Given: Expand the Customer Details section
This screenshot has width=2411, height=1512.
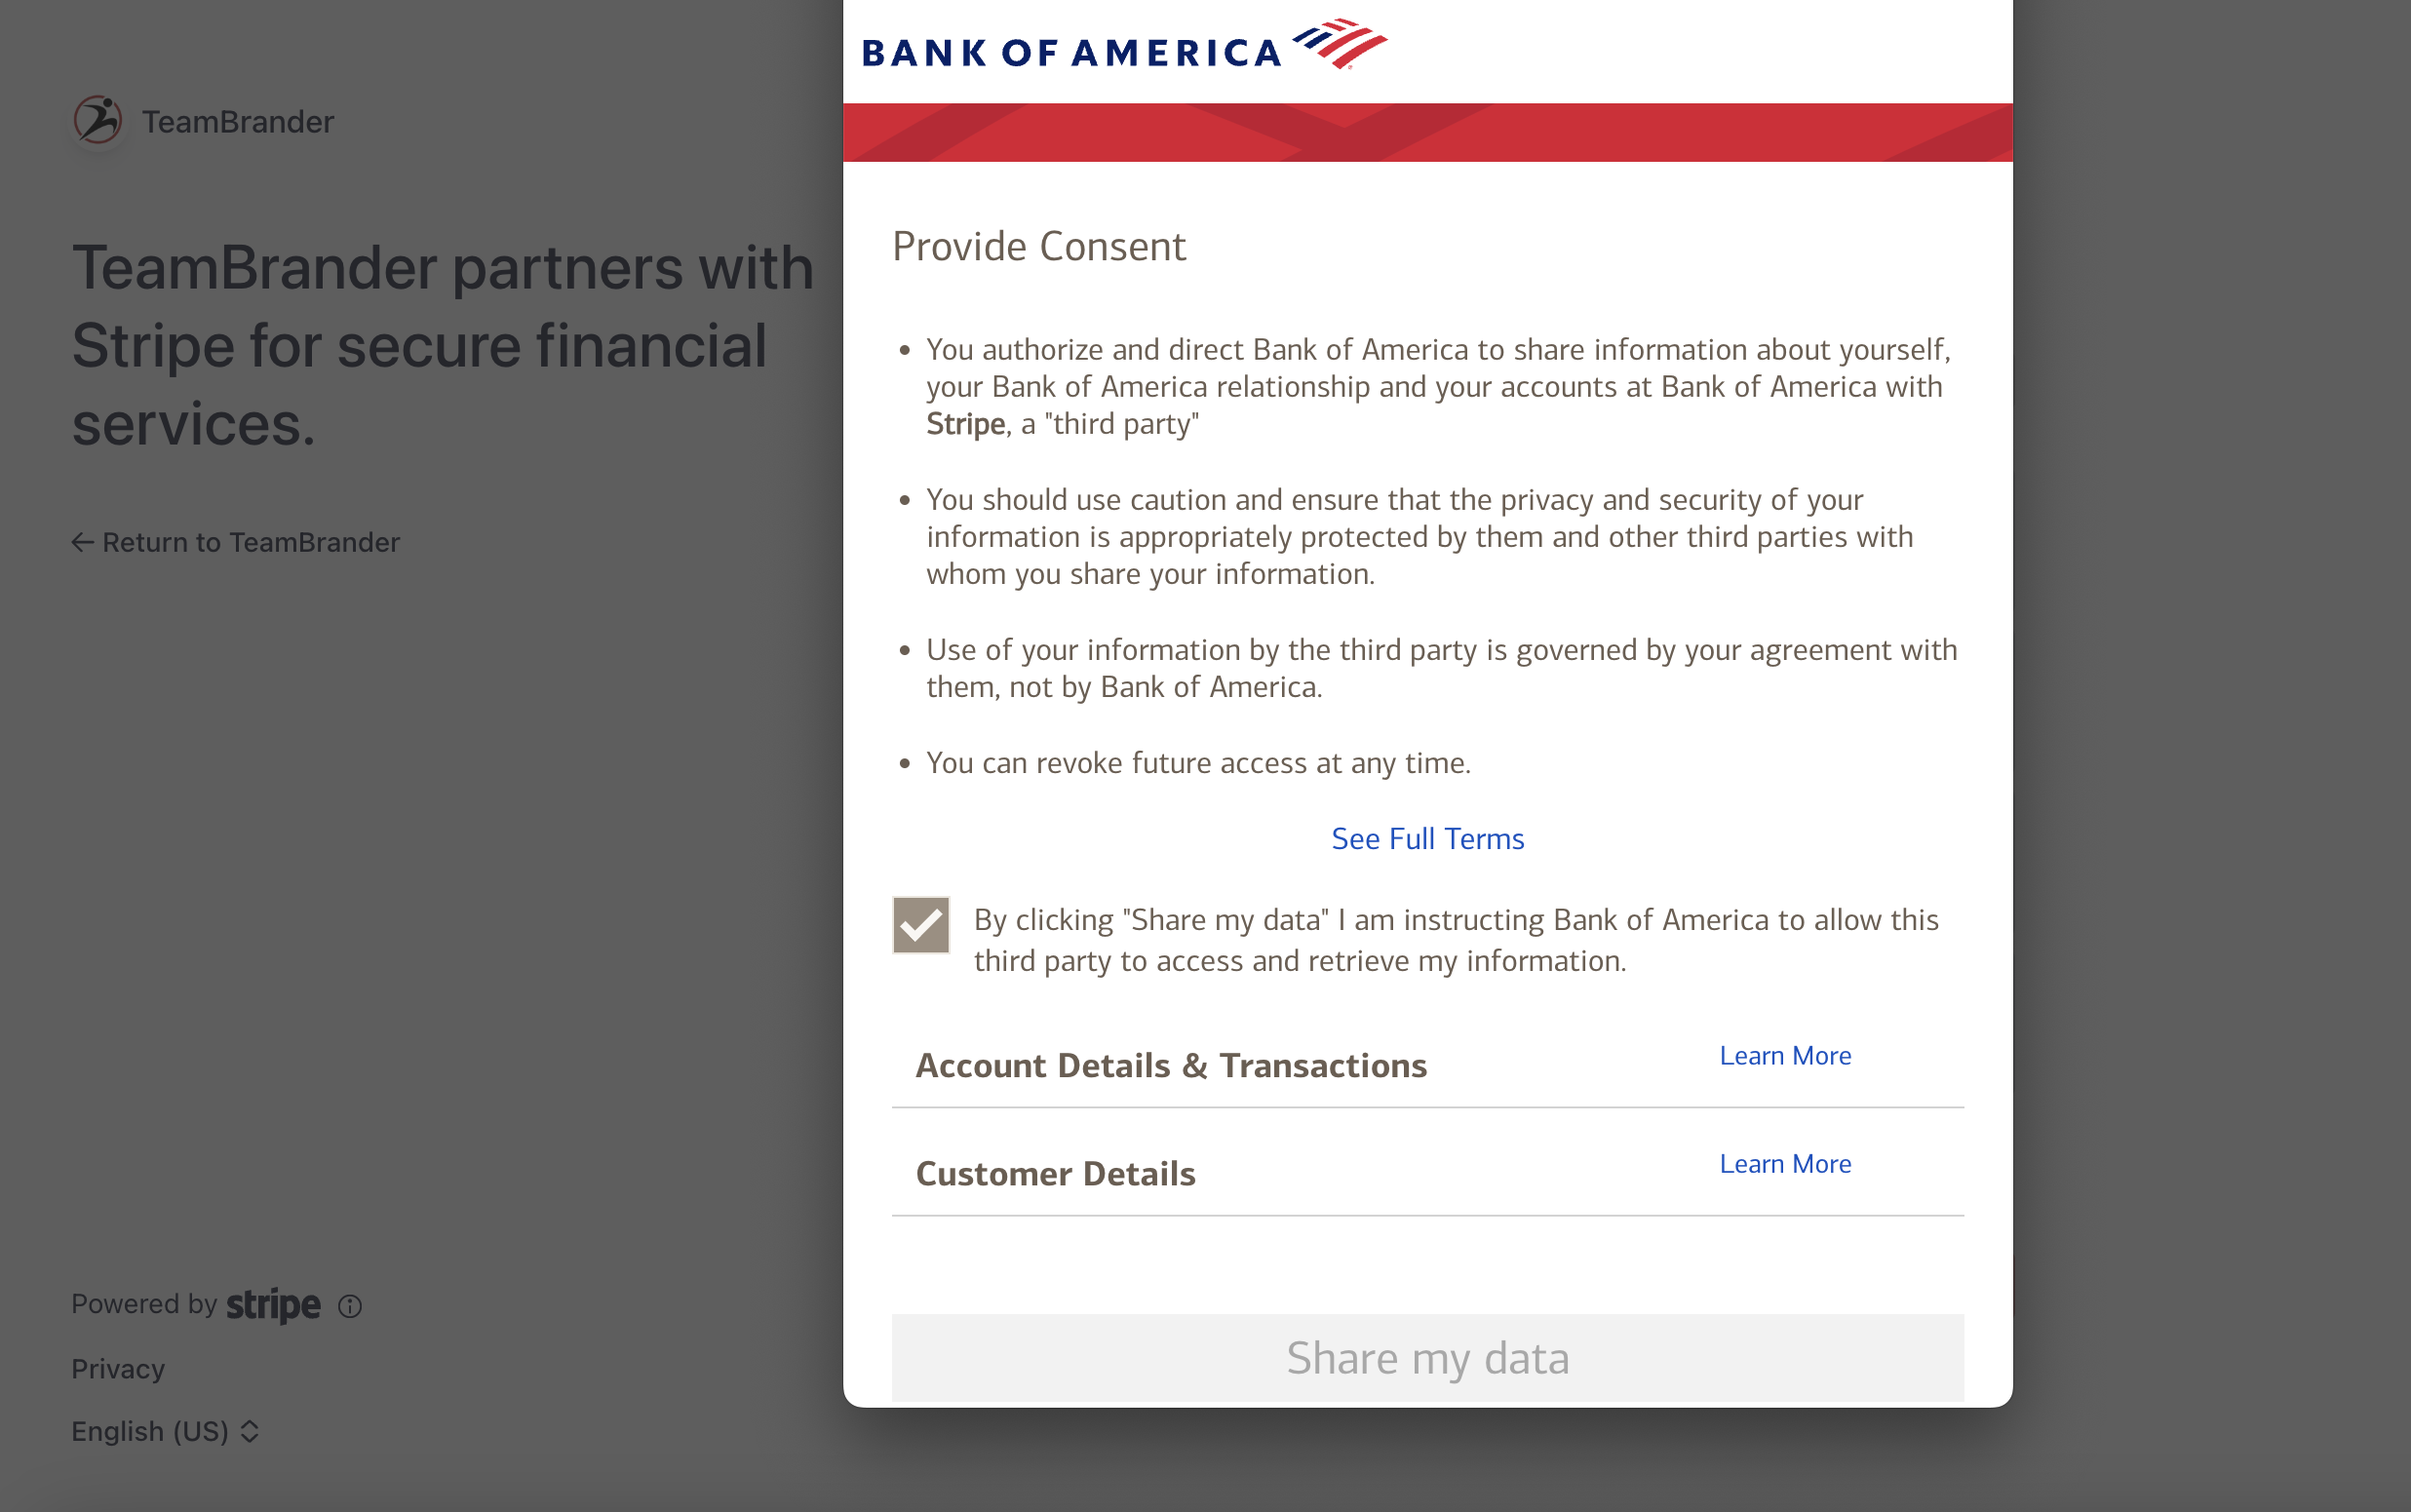Looking at the screenshot, I should 1055,1173.
